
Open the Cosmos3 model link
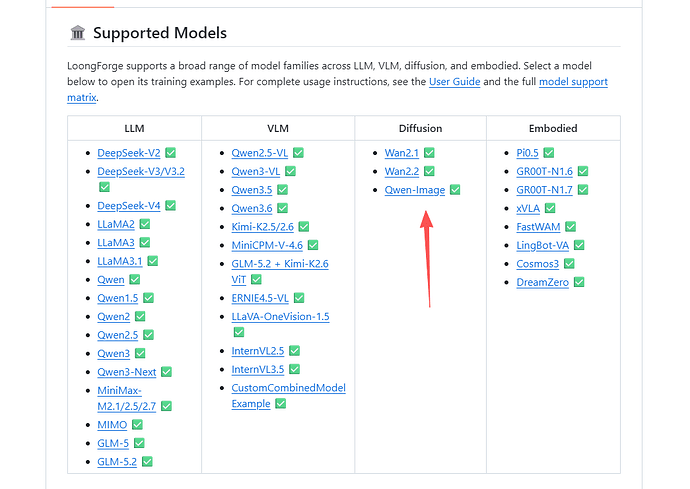coord(537,264)
